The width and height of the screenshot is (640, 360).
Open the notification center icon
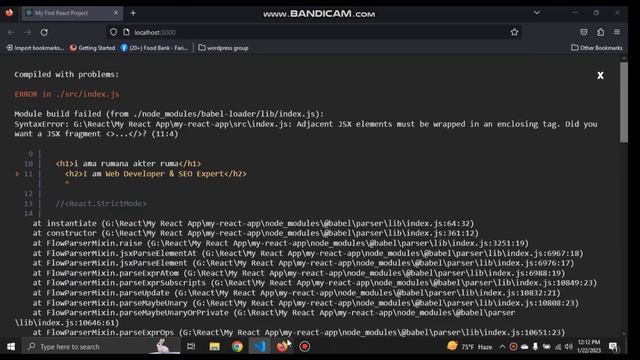coord(613,347)
